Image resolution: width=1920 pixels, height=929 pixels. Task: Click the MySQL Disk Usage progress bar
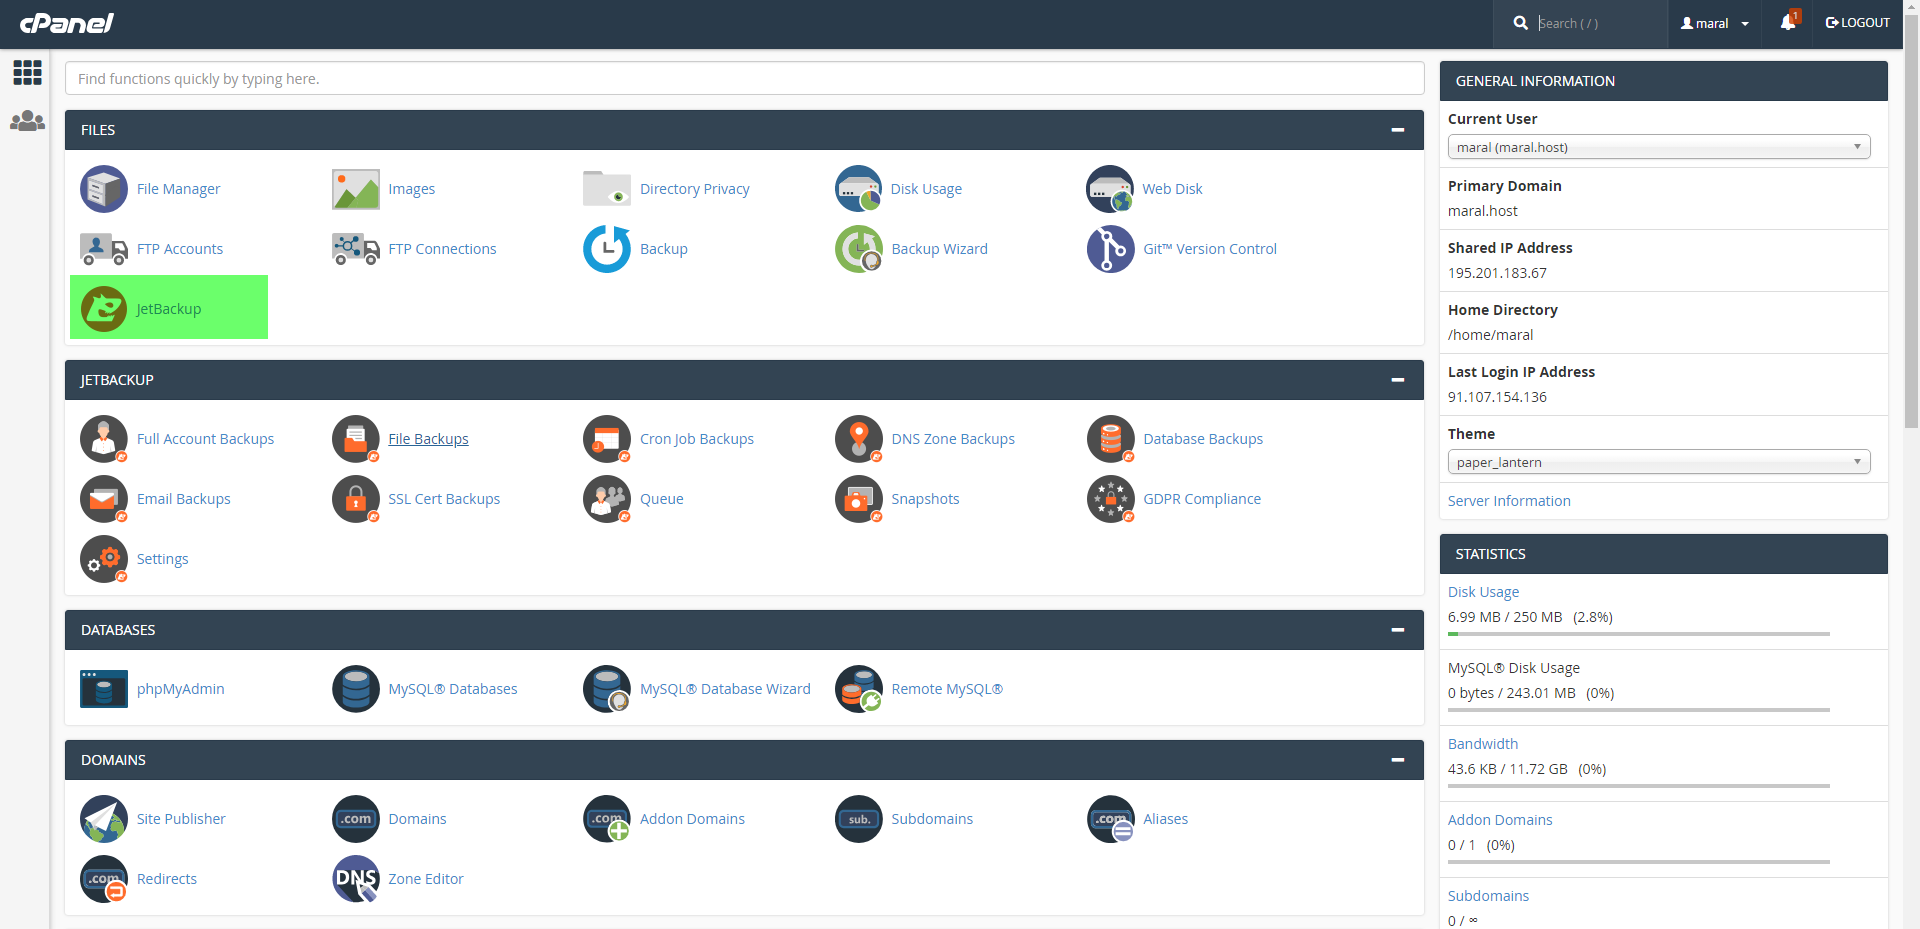pos(1639,710)
